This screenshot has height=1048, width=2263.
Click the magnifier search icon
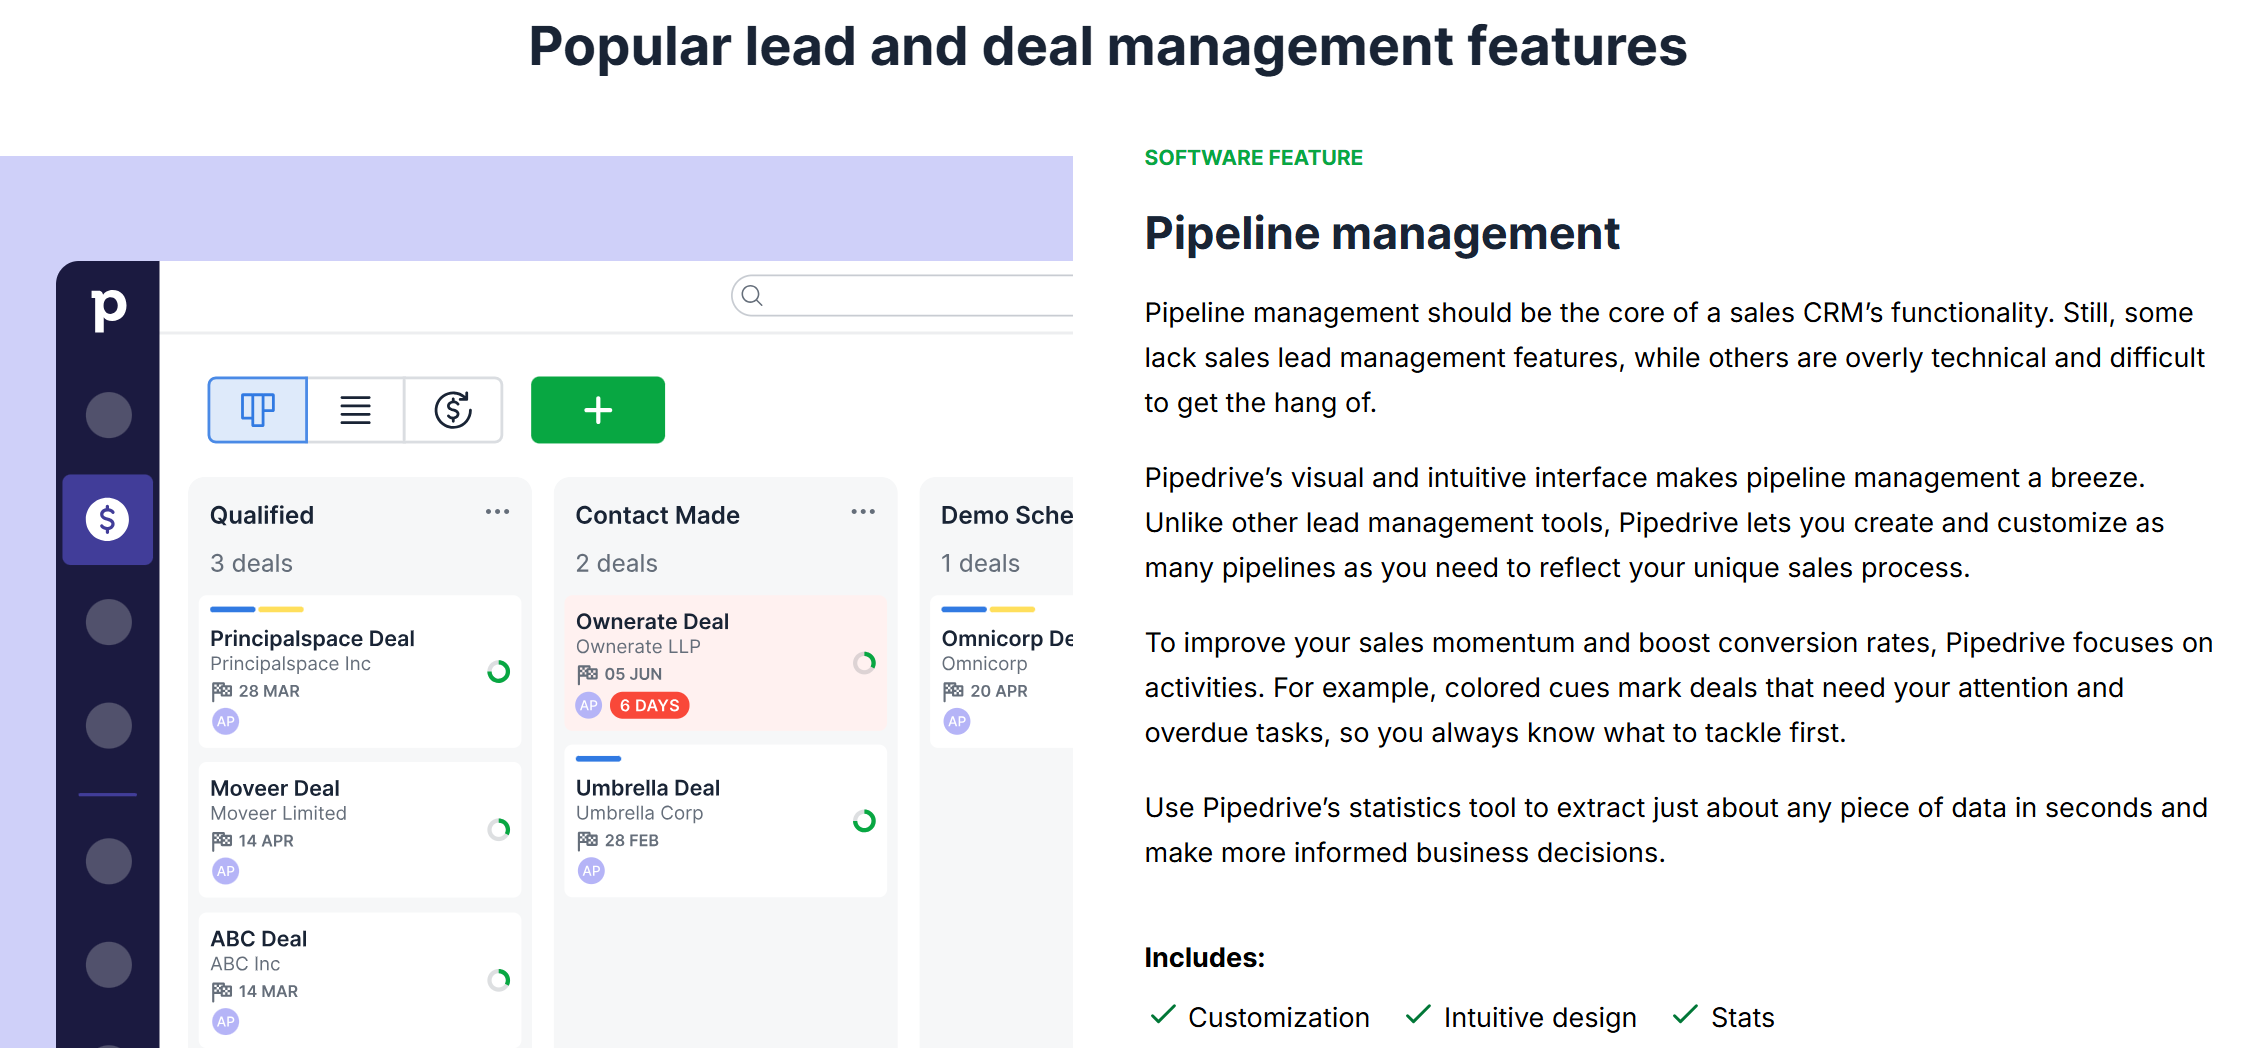[x=753, y=296]
